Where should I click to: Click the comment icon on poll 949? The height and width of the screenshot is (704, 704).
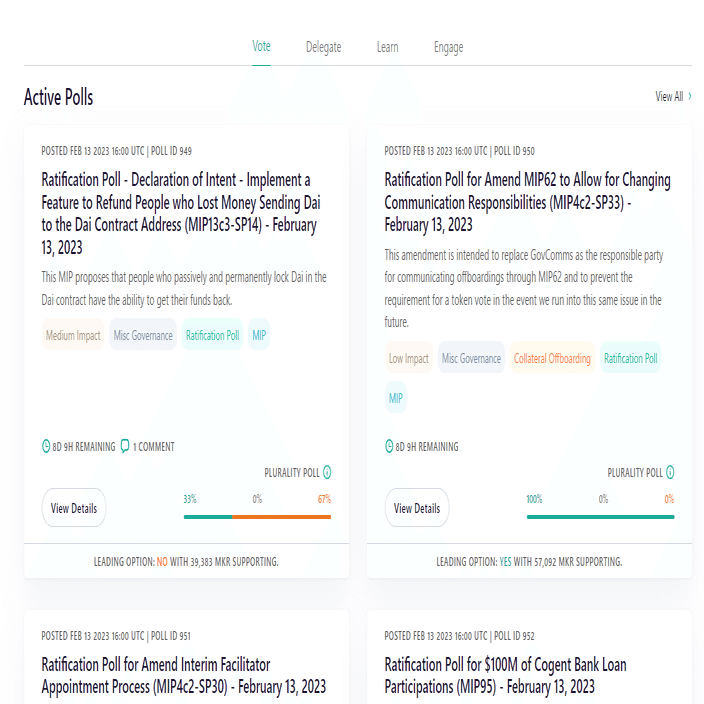[x=125, y=447]
